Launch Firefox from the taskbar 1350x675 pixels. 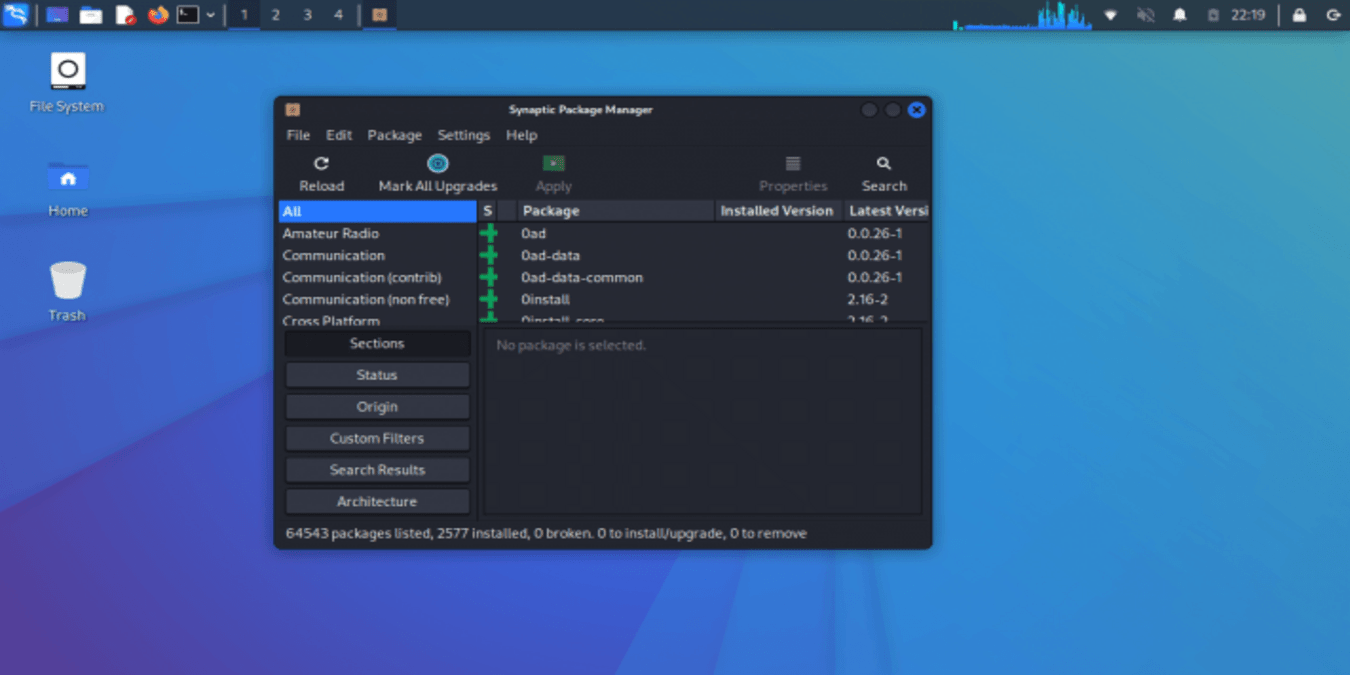pyautogui.click(x=157, y=14)
